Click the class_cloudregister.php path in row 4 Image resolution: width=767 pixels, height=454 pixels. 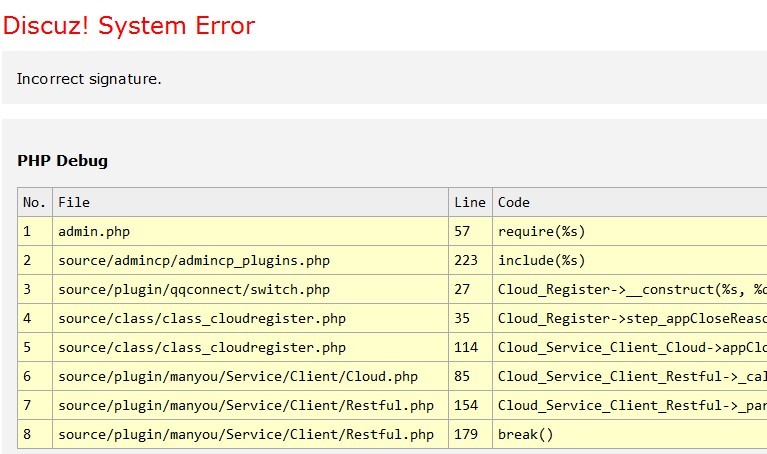202,318
